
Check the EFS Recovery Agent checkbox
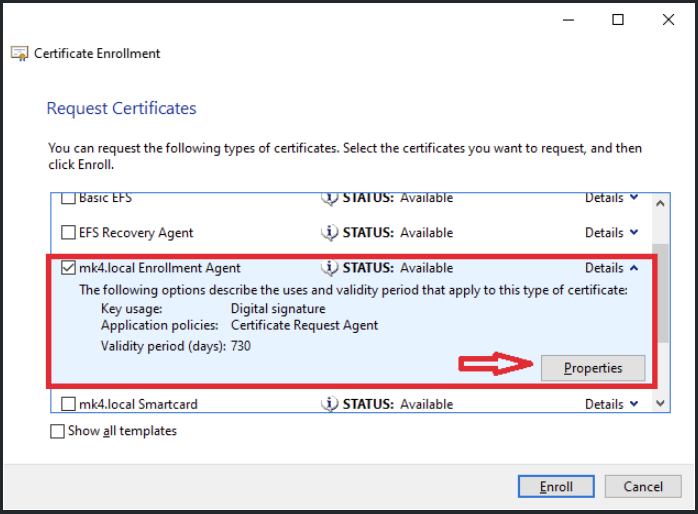pyautogui.click(x=68, y=232)
